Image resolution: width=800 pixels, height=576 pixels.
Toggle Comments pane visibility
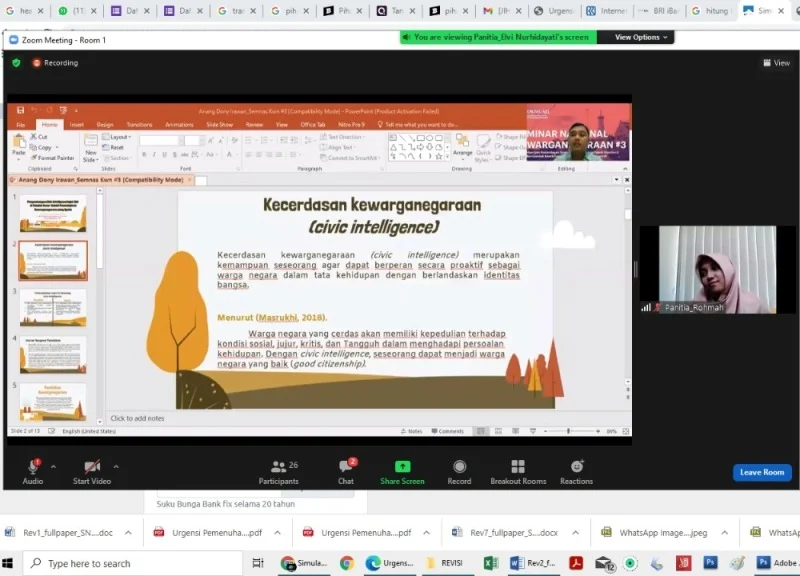448,430
